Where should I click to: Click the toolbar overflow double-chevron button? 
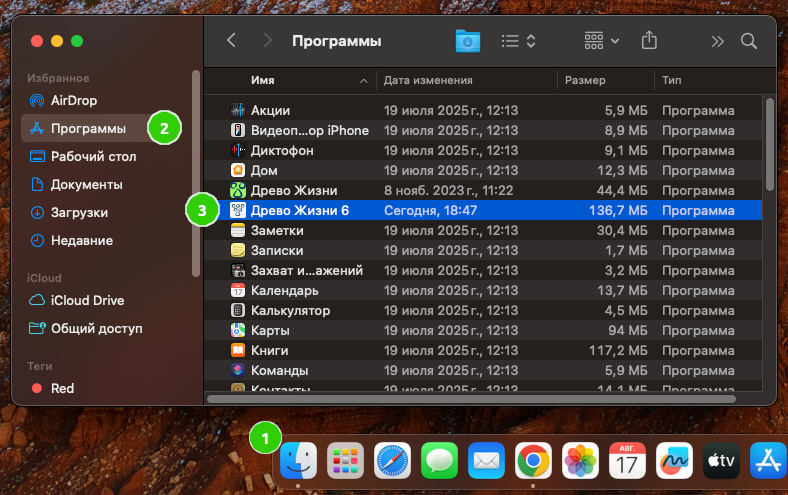click(x=717, y=41)
